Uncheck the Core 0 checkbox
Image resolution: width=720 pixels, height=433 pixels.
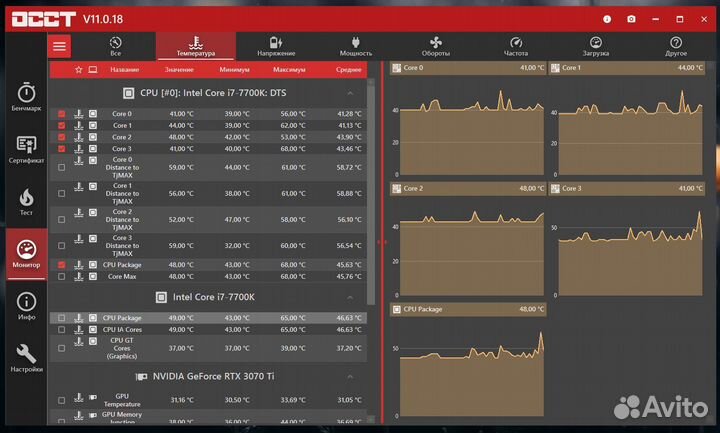tap(62, 114)
